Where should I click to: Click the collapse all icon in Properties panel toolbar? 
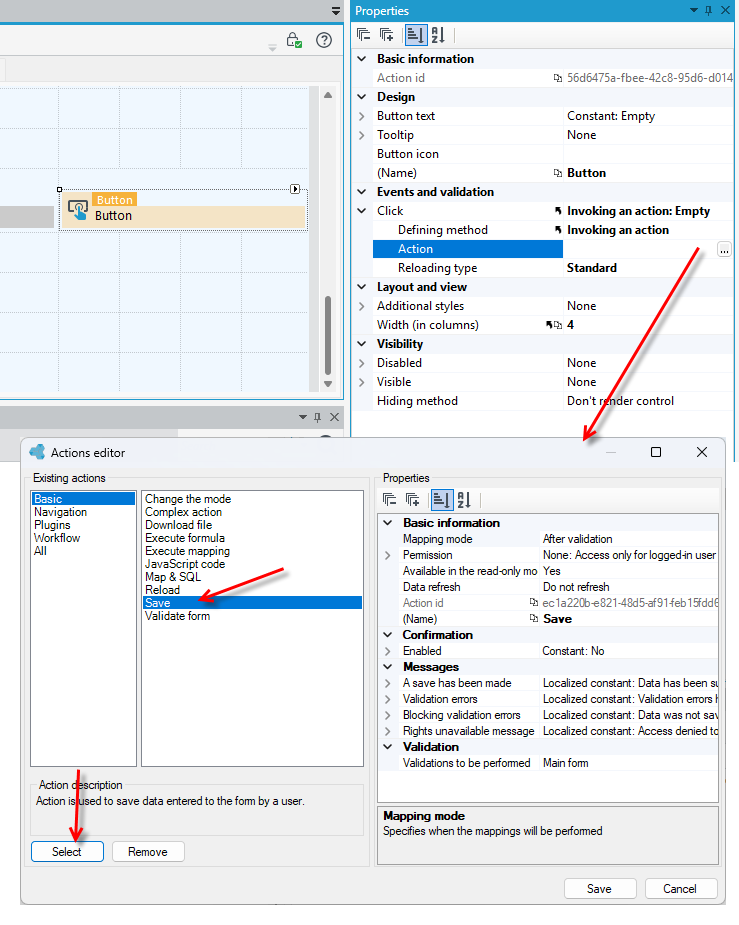(x=364, y=35)
